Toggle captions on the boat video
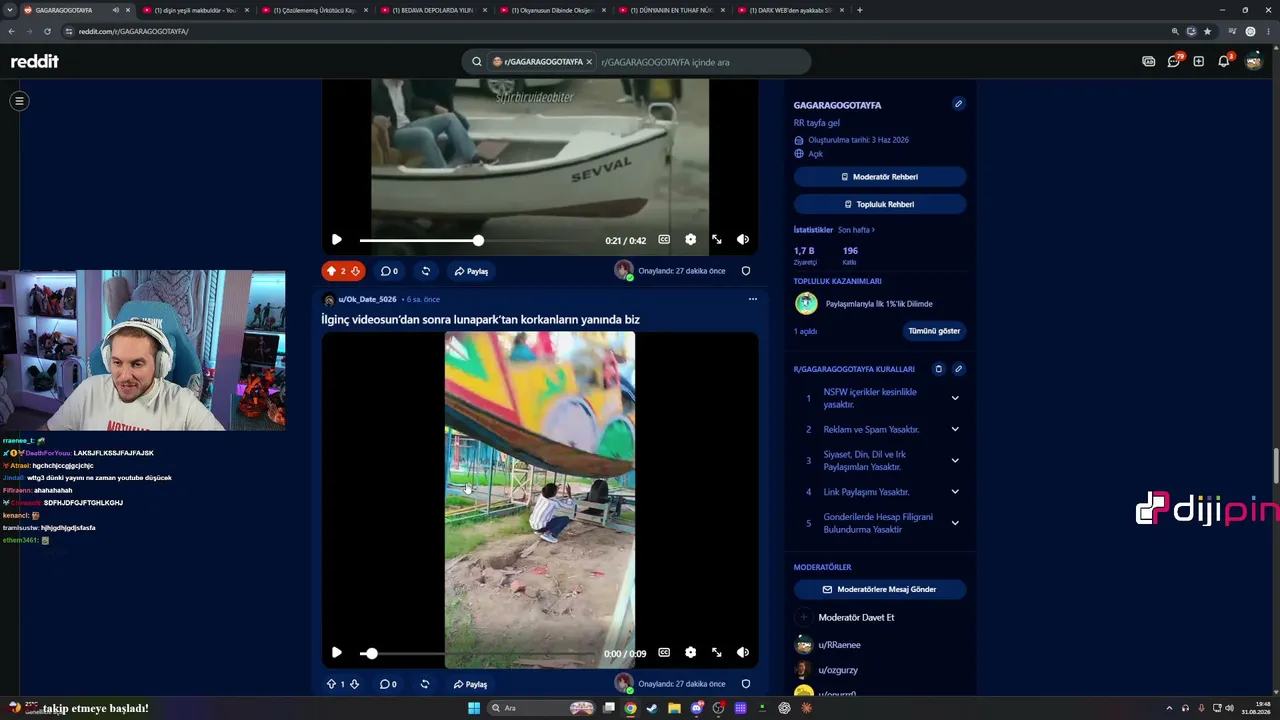The height and width of the screenshot is (720, 1280). point(664,240)
